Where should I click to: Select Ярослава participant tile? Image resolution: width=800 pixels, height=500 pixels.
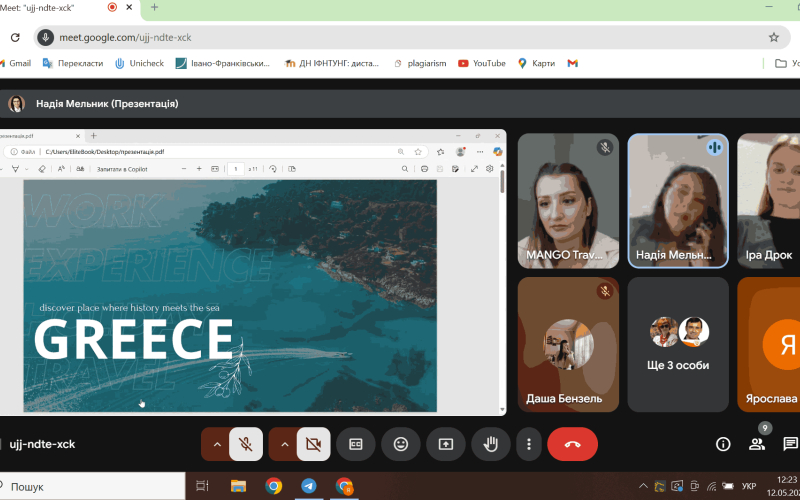point(769,344)
